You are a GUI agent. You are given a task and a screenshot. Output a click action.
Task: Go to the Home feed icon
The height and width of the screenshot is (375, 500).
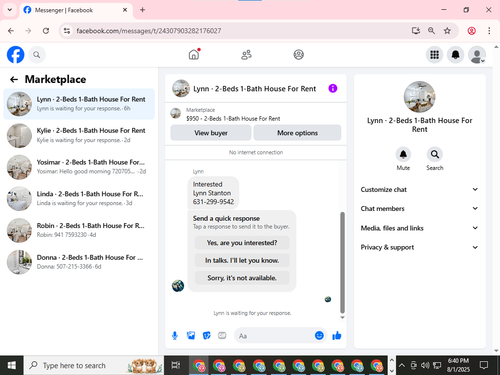pos(194,54)
